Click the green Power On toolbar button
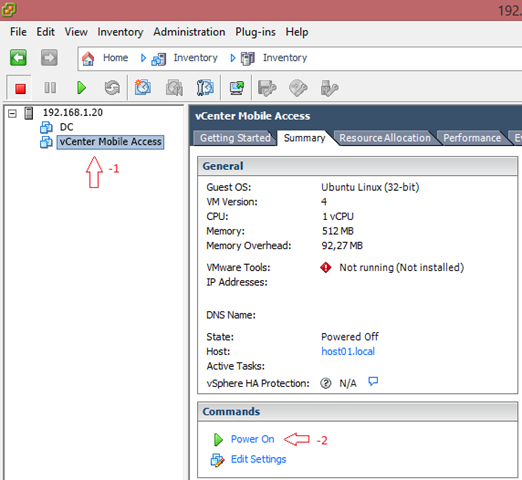The width and height of the screenshot is (522, 480). 81,88
